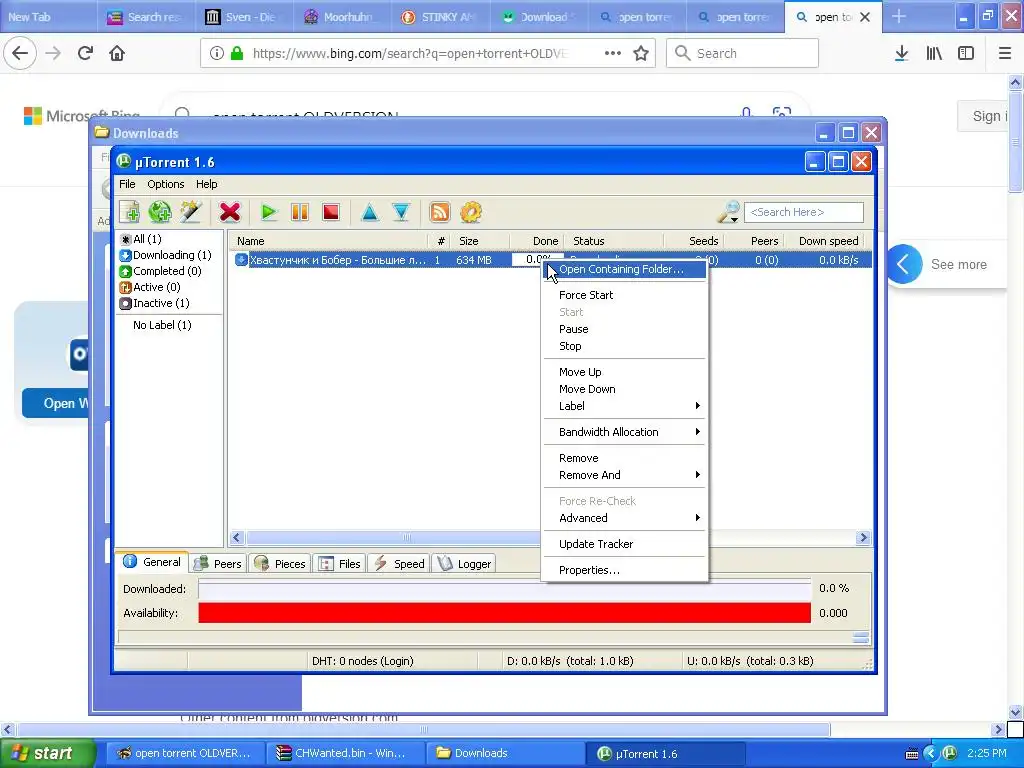Expand the Bandwidth Allocation submenu
1024x768 pixels.
pos(625,432)
